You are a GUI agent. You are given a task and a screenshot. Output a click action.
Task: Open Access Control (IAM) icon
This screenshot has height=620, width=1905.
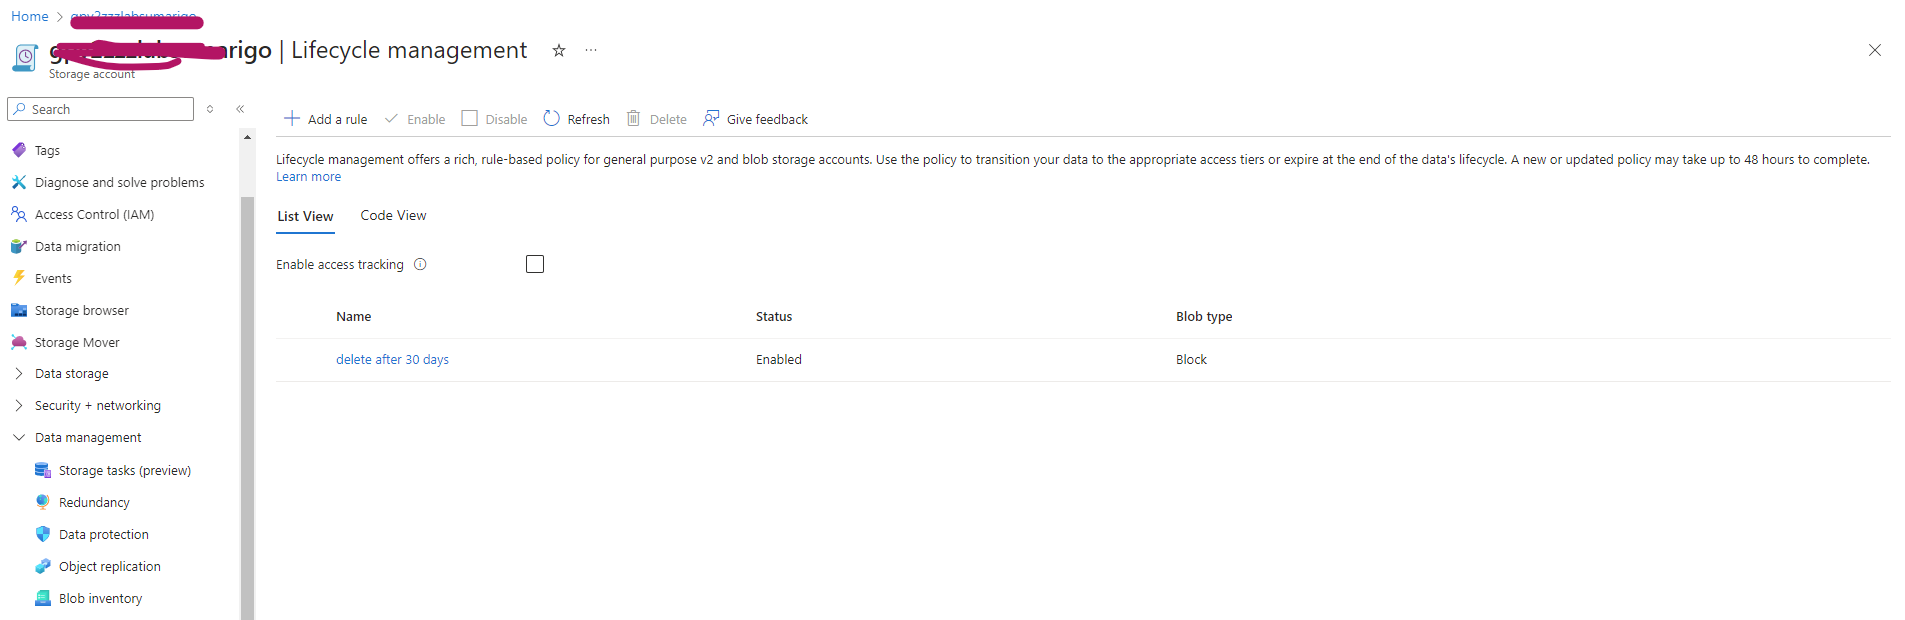[x=19, y=214]
